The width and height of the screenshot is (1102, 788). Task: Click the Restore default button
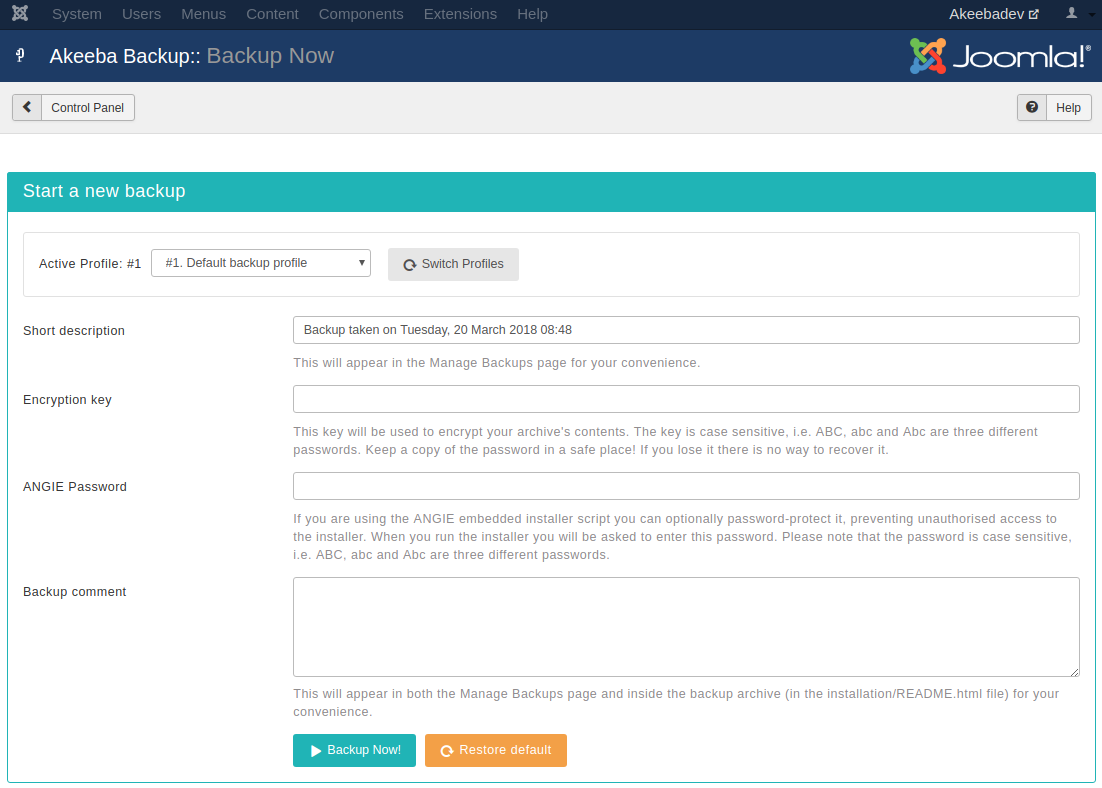pyautogui.click(x=495, y=750)
